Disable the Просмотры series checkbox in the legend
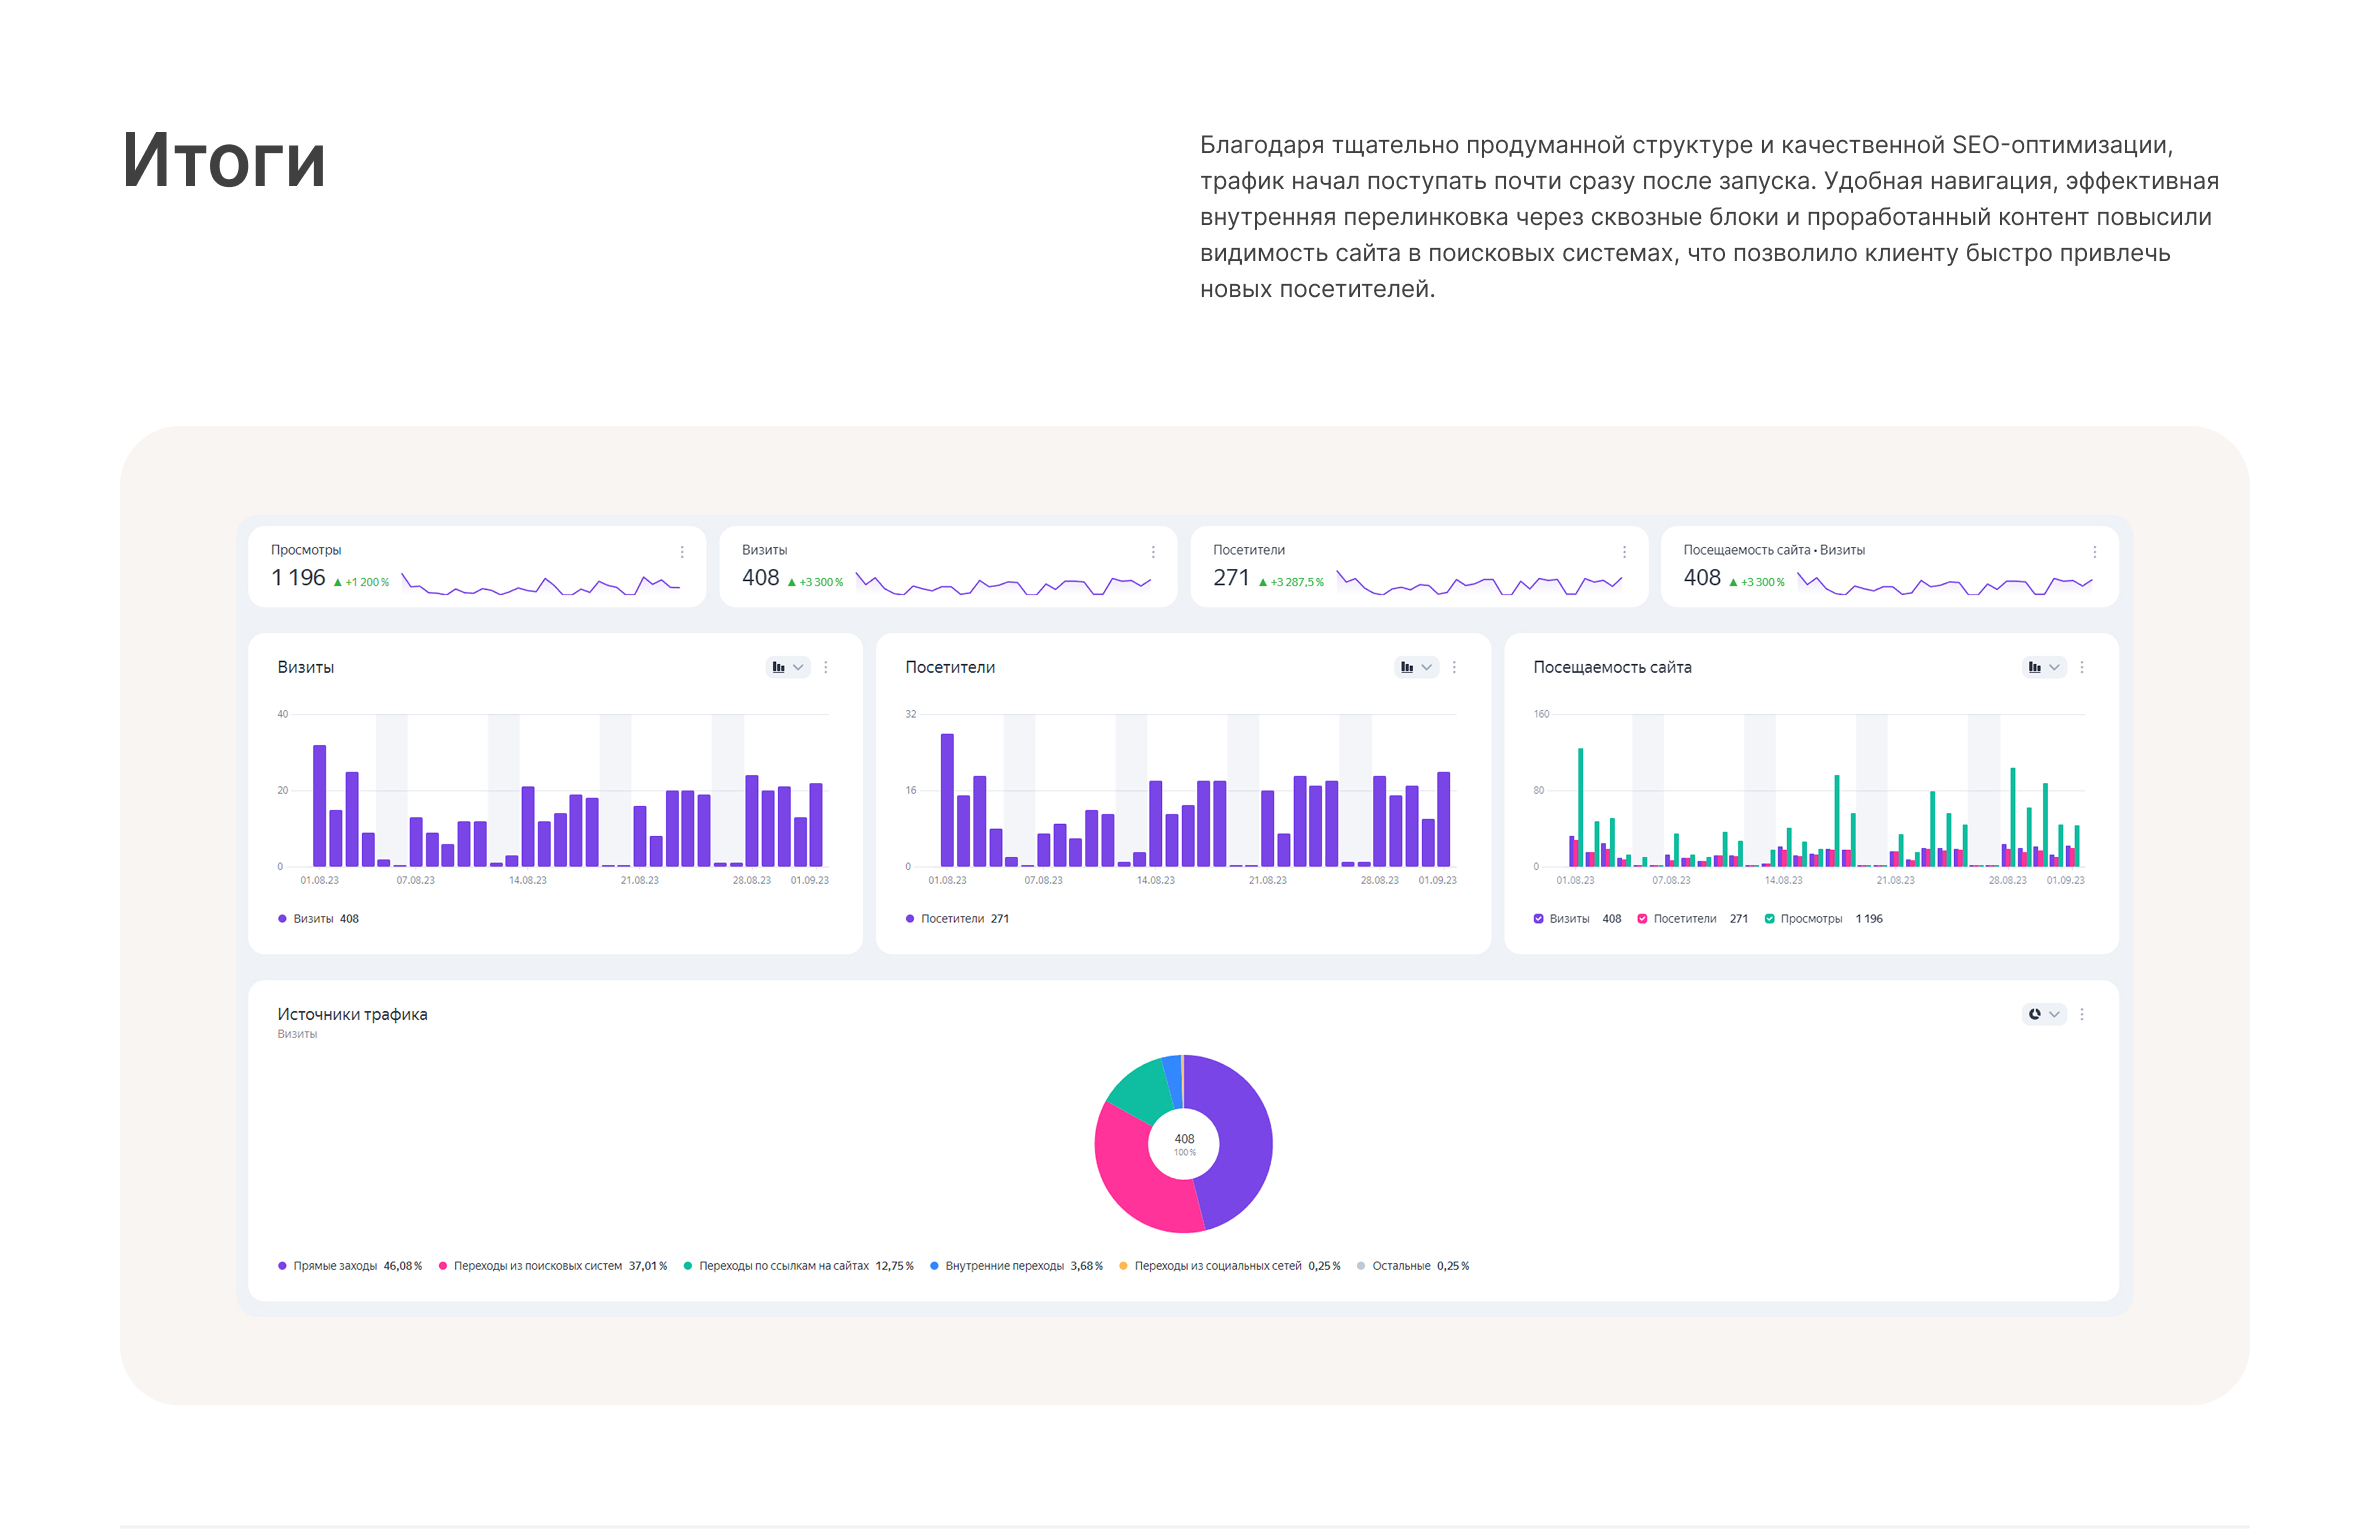Viewport: 2370px width, 1529px height. [1769, 919]
